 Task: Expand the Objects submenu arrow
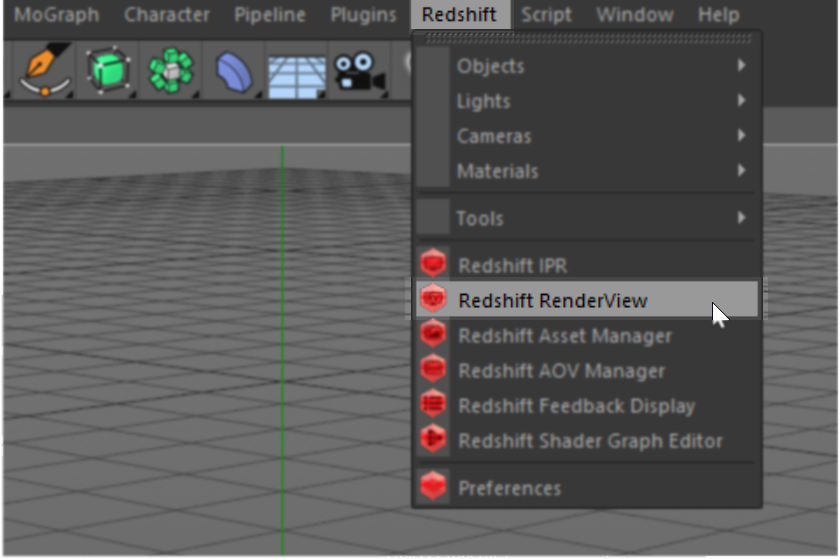pyautogui.click(x=741, y=65)
